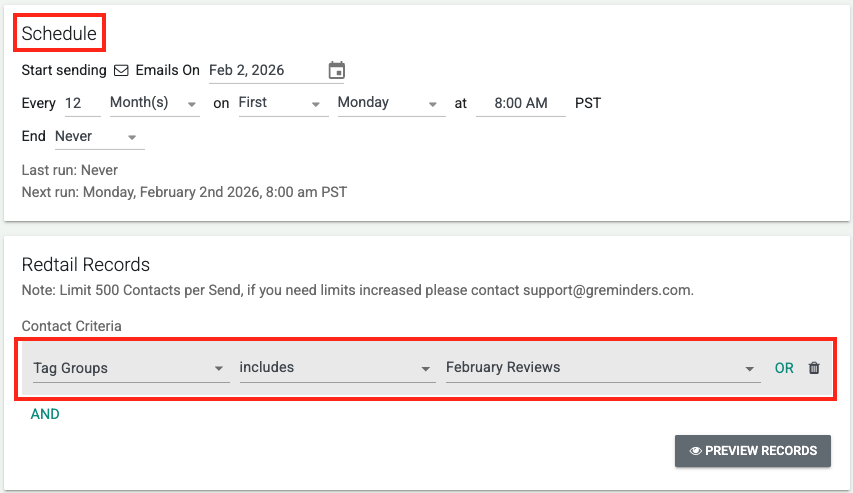Screen dimensions: 853x493
Task: Open the February Reviews value dropdown
Action: coord(601,368)
